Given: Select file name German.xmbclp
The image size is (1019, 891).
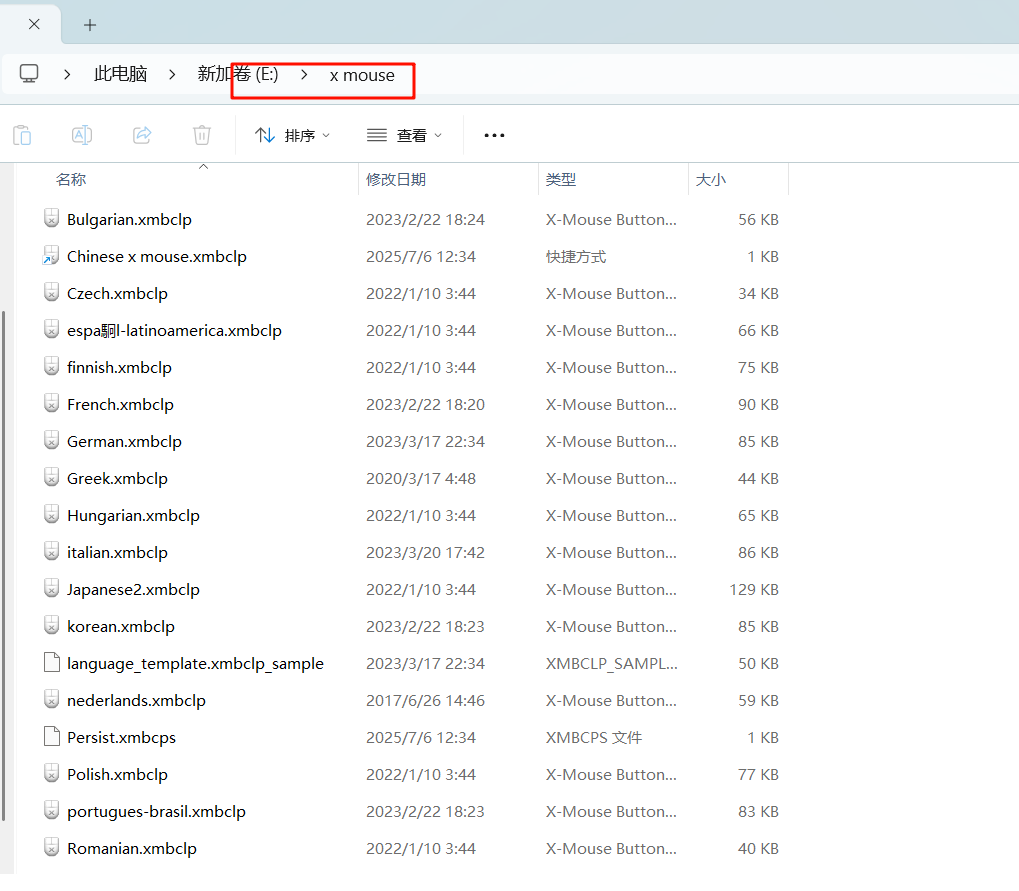Looking at the screenshot, I should click(124, 442).
